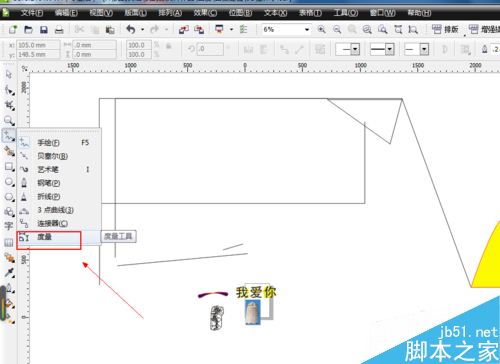Click the rotation angle input field
The image size is (500, 364).
pos(210,49)
